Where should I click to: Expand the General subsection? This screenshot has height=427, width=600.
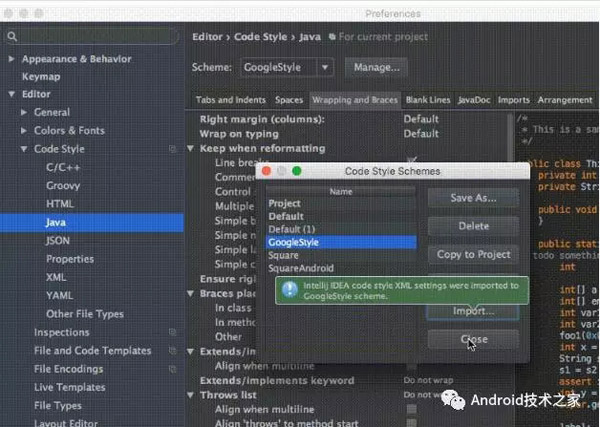click(x=24, y=112)
